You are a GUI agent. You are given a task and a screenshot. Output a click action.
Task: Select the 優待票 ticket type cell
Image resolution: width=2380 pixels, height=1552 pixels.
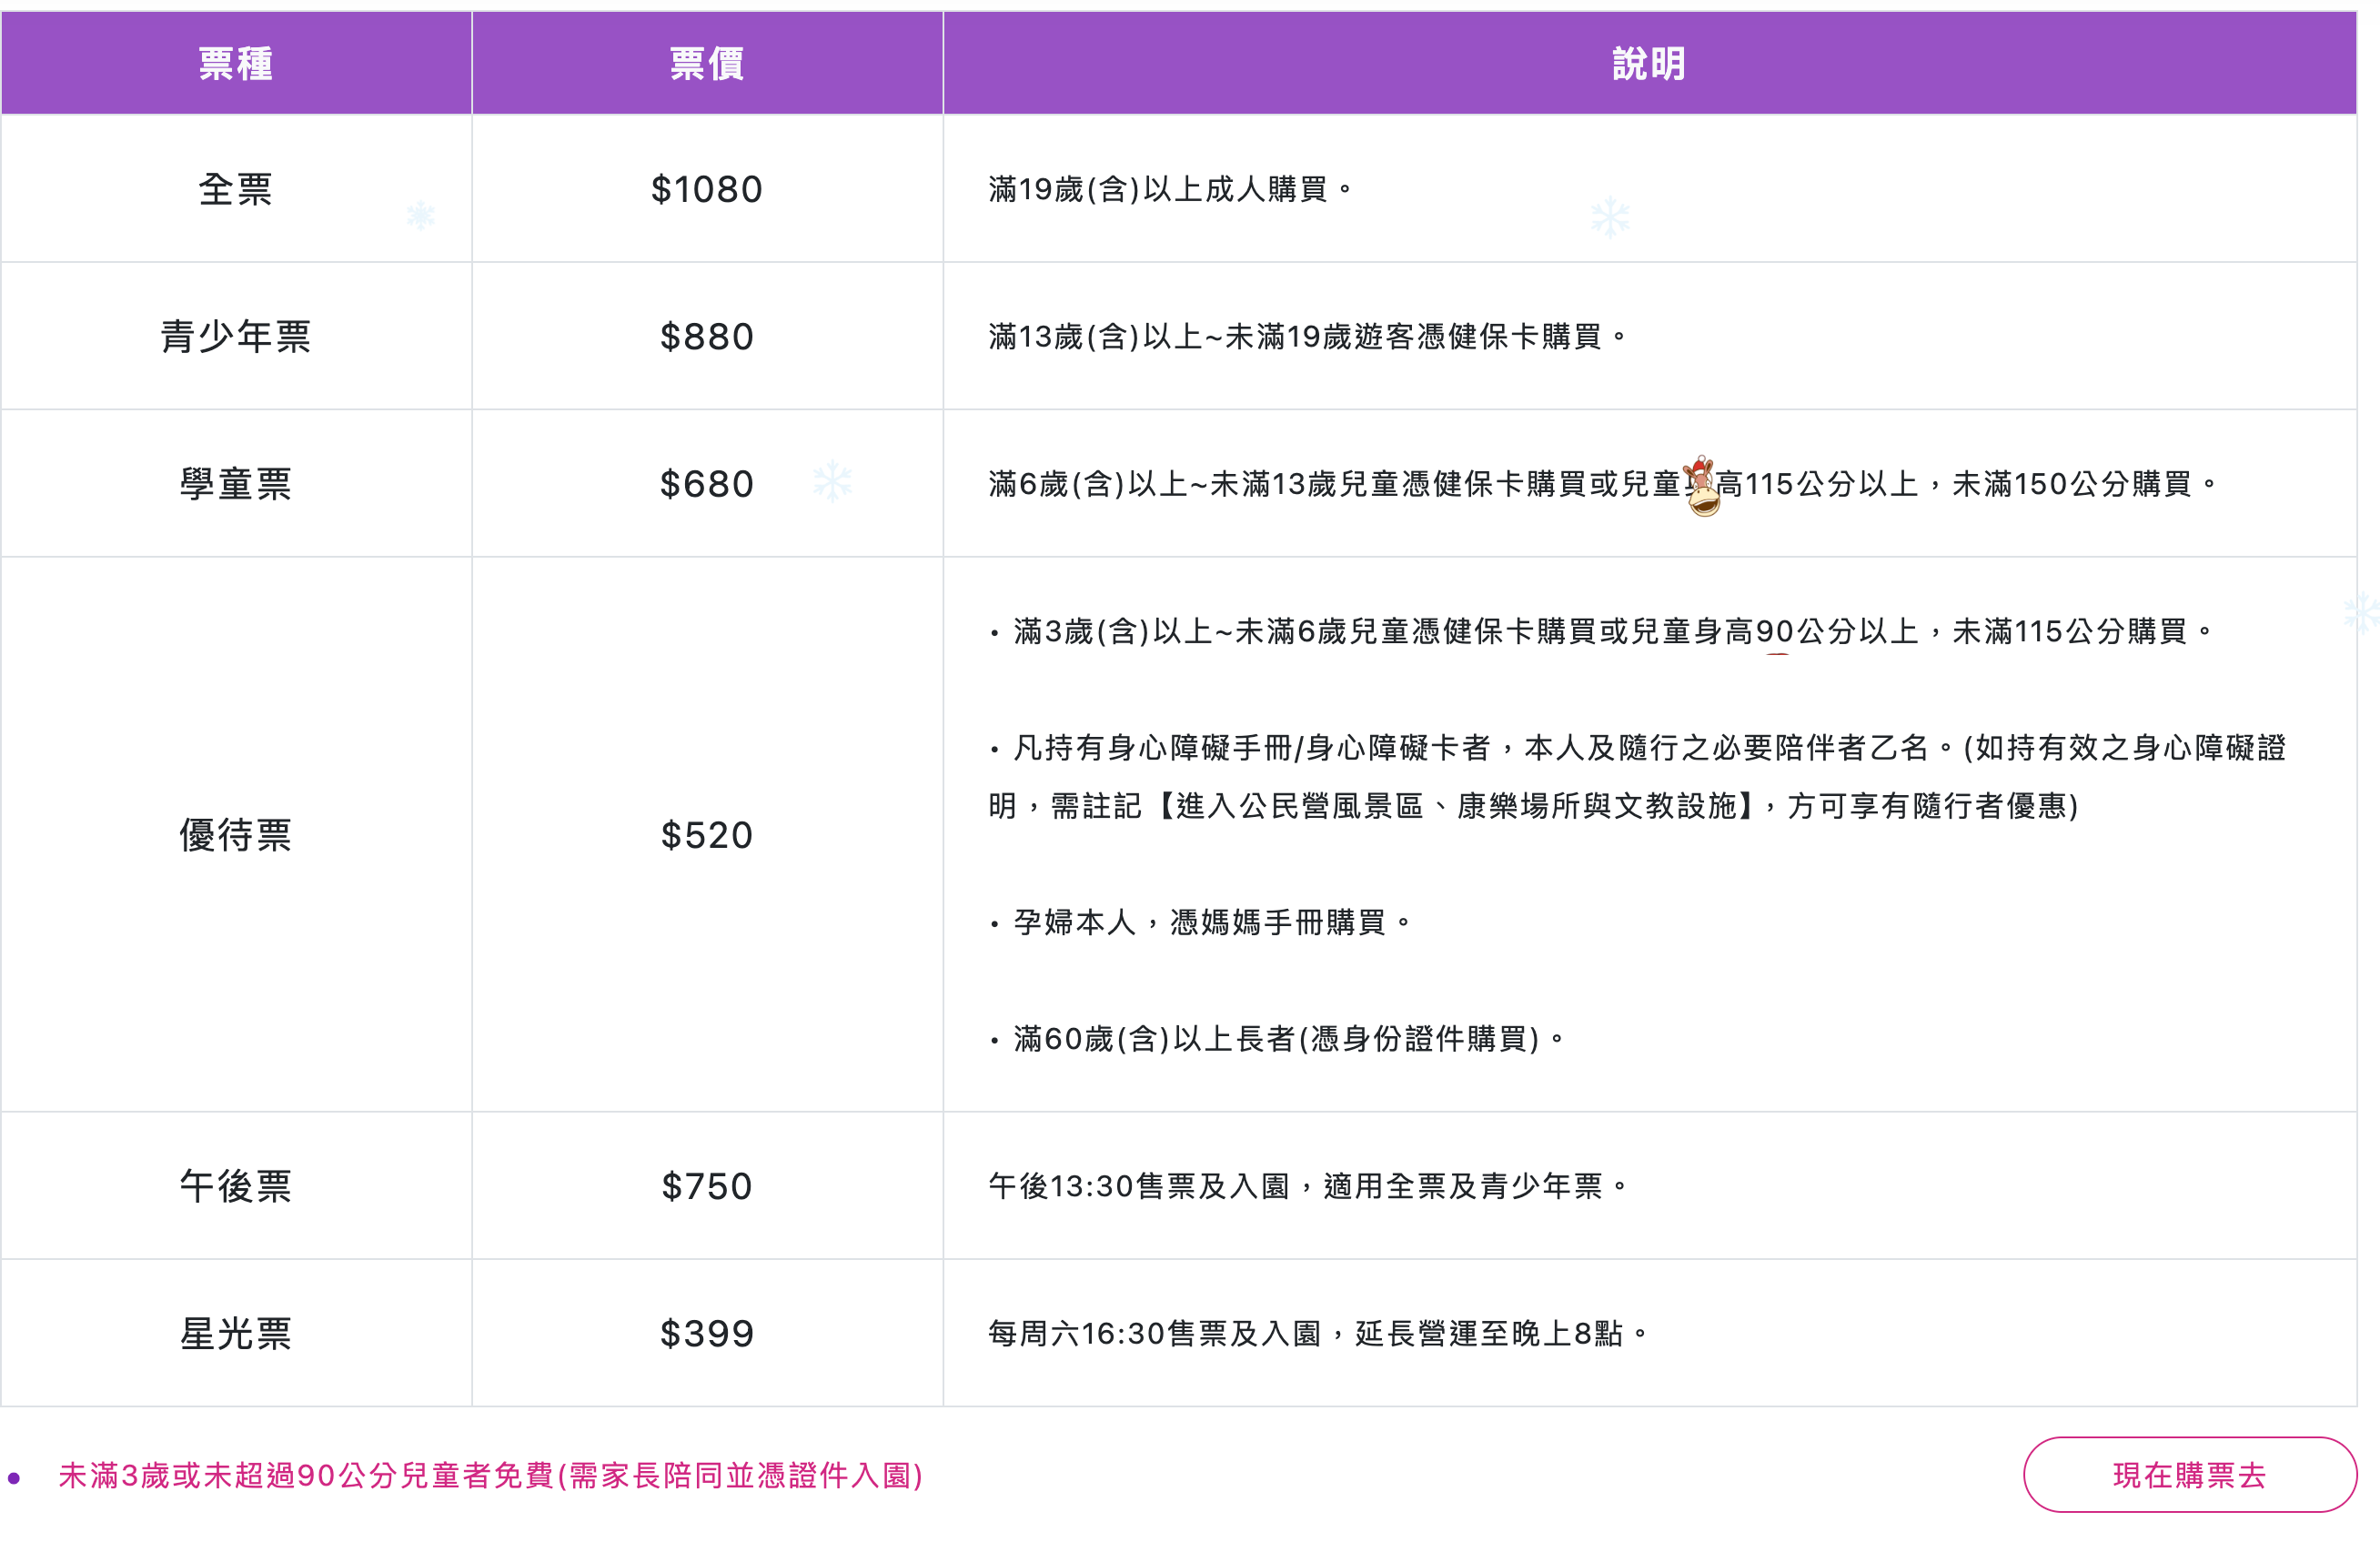pyautogui.click(x=236, y=835)
